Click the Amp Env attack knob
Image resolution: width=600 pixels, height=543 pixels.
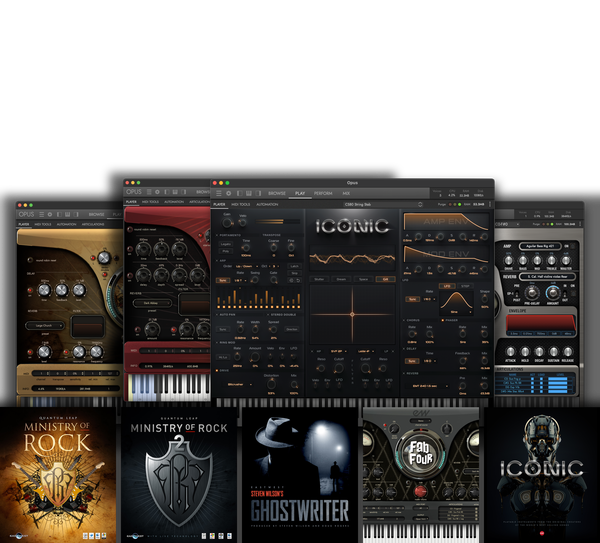tap(418, 236)
